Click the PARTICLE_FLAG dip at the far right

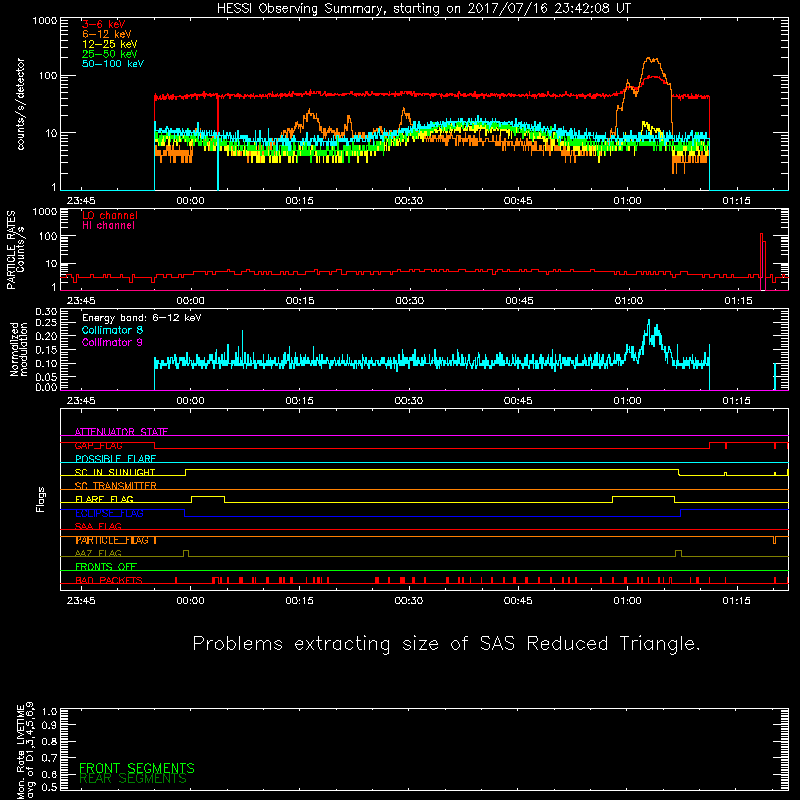click(x=774, y=540)
